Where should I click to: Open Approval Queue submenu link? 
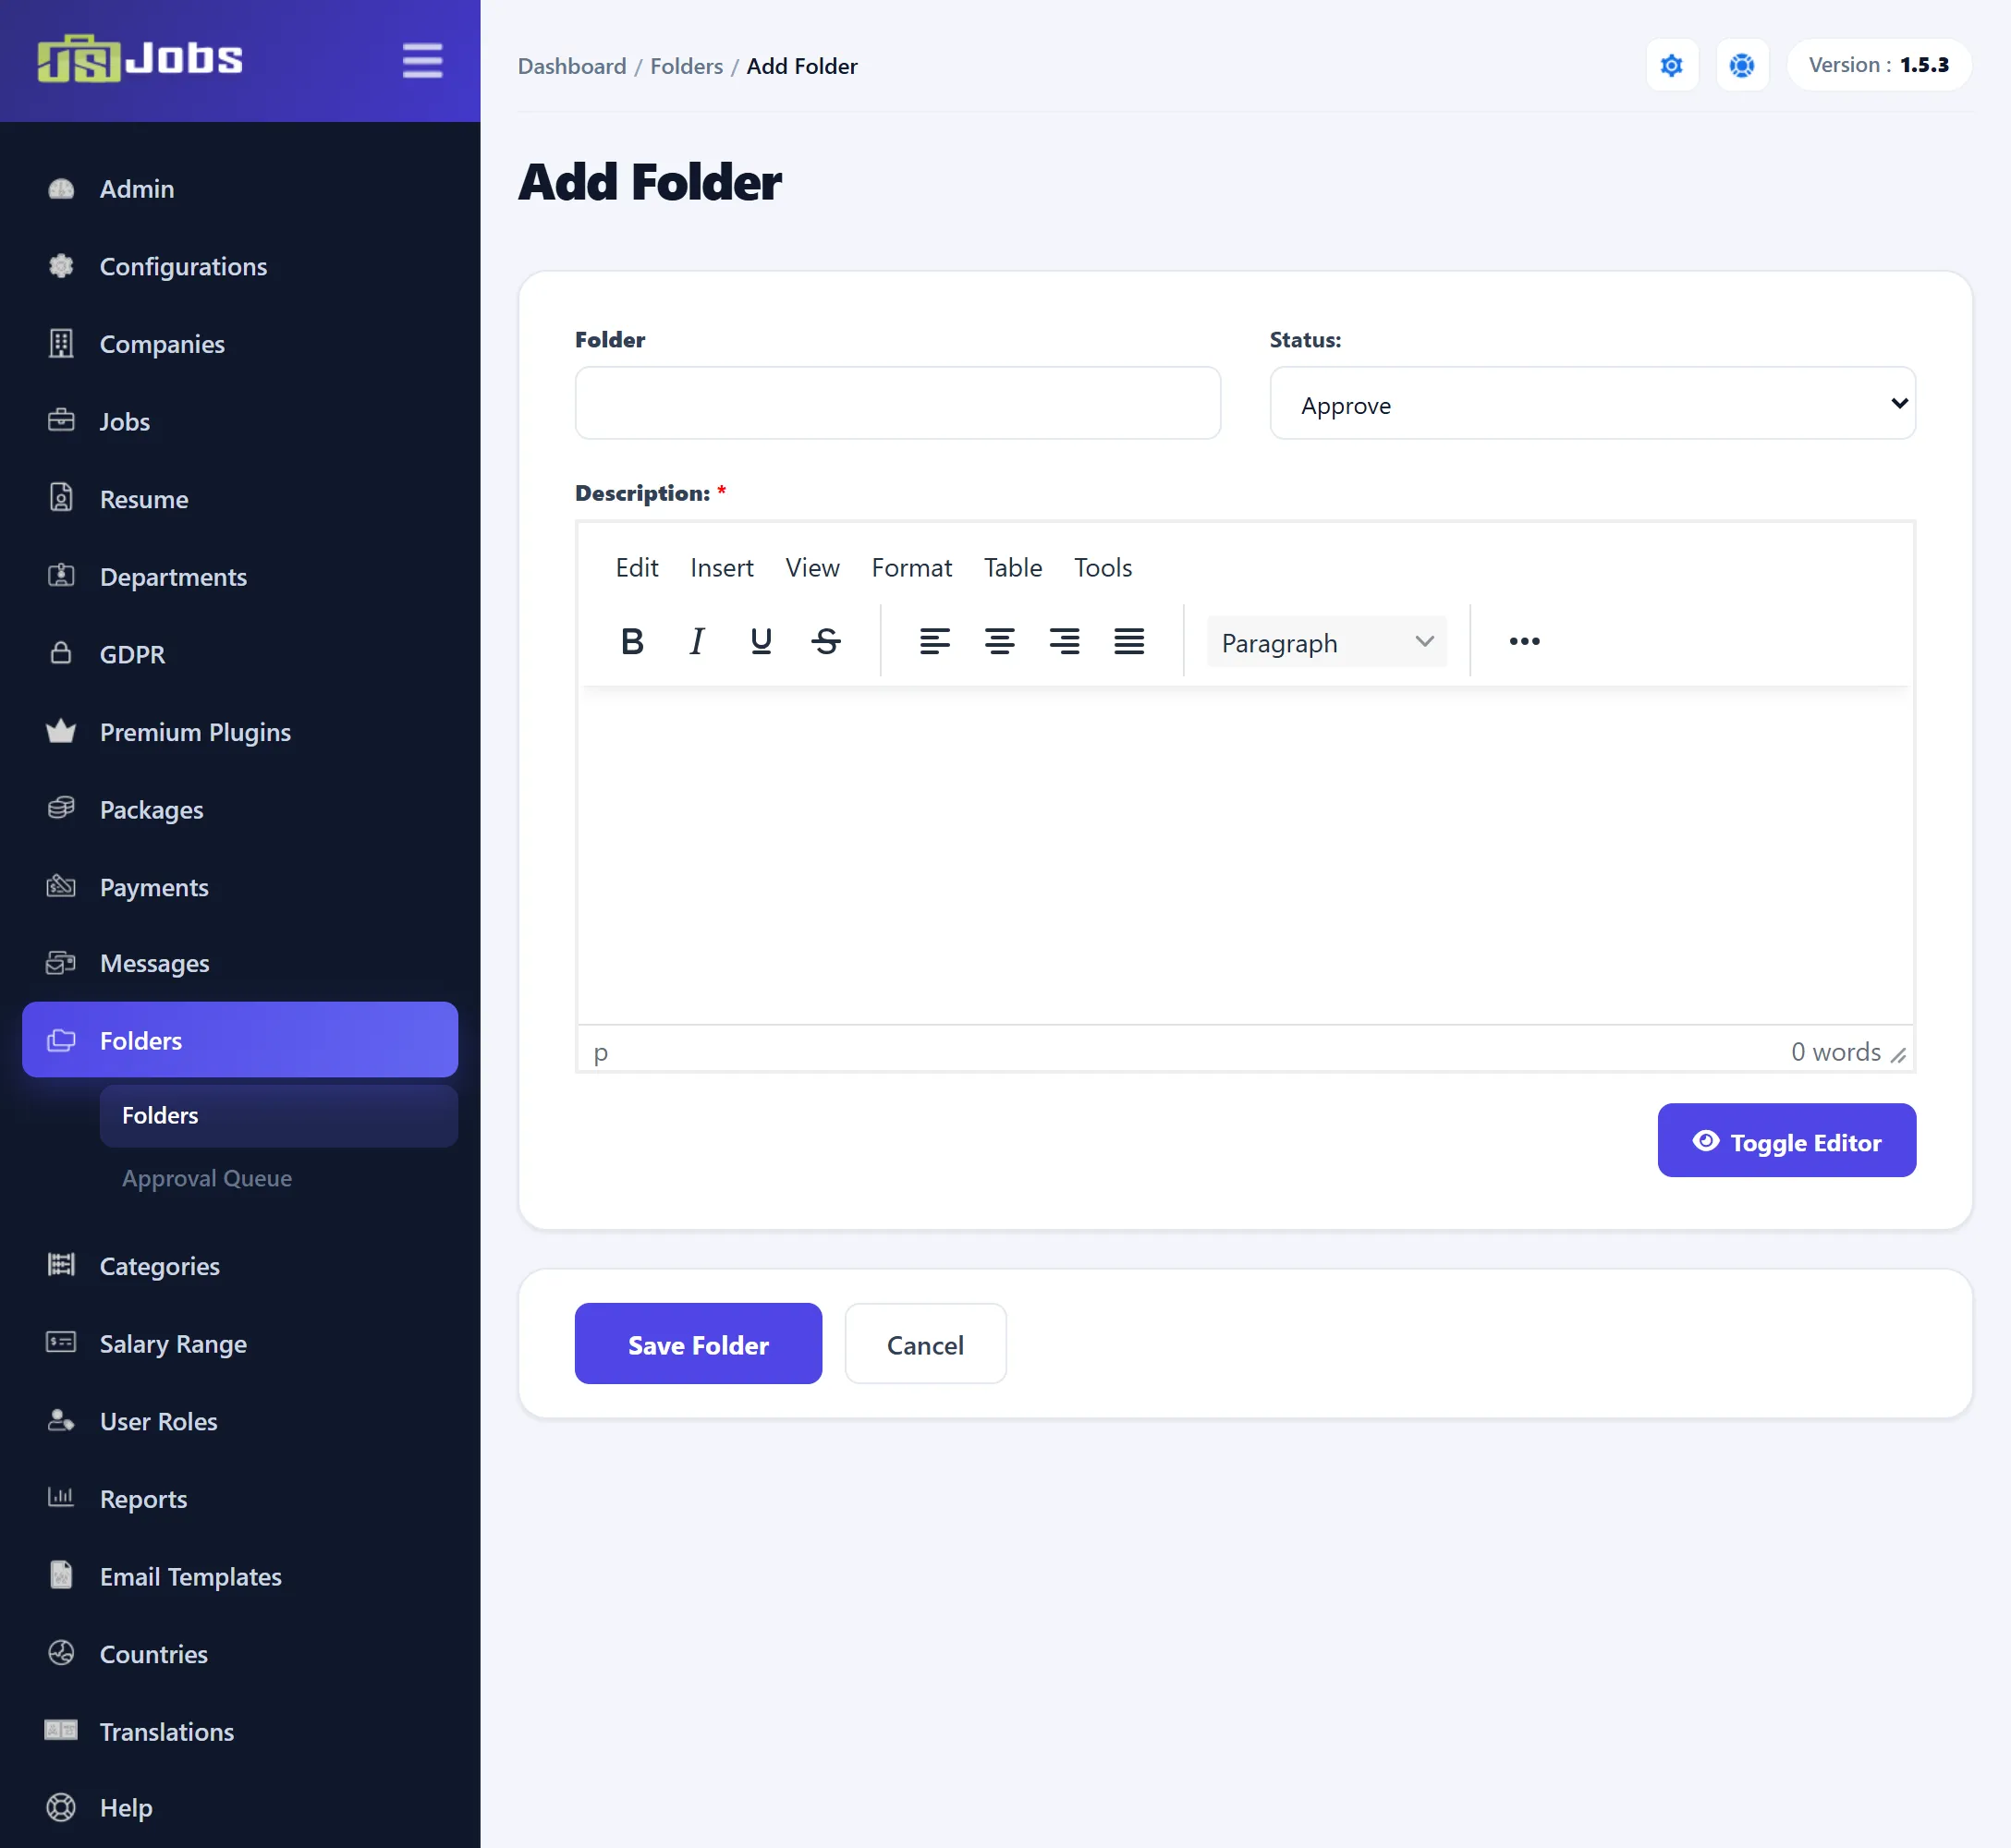pos(207,1178)
